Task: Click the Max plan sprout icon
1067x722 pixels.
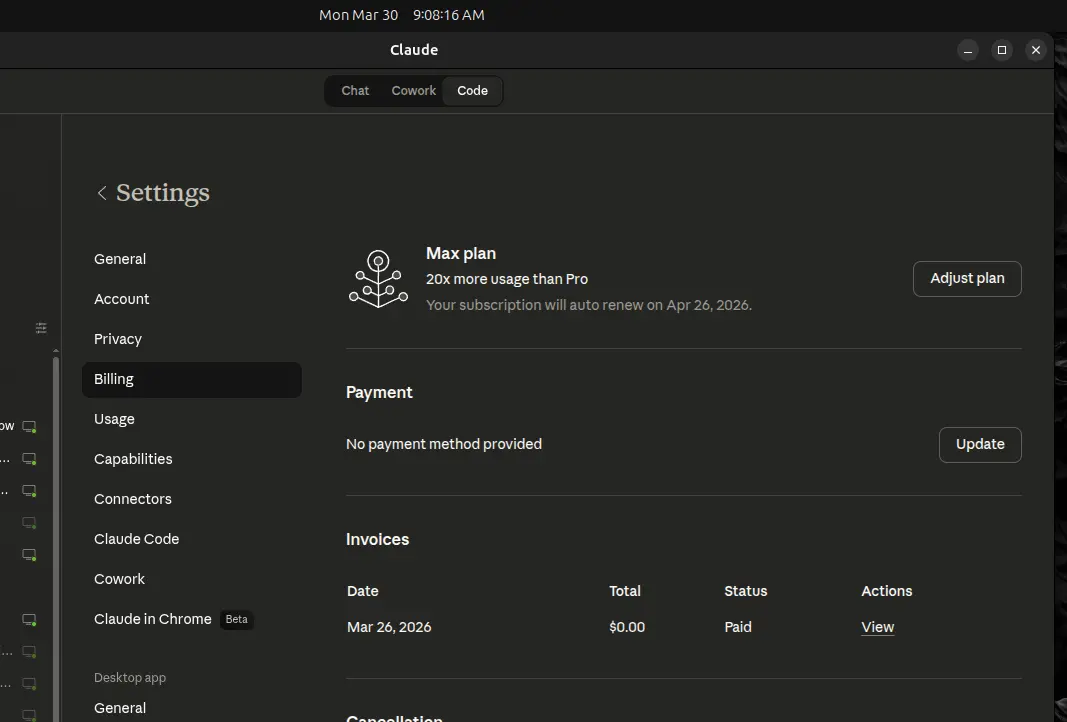Action: 378,279
